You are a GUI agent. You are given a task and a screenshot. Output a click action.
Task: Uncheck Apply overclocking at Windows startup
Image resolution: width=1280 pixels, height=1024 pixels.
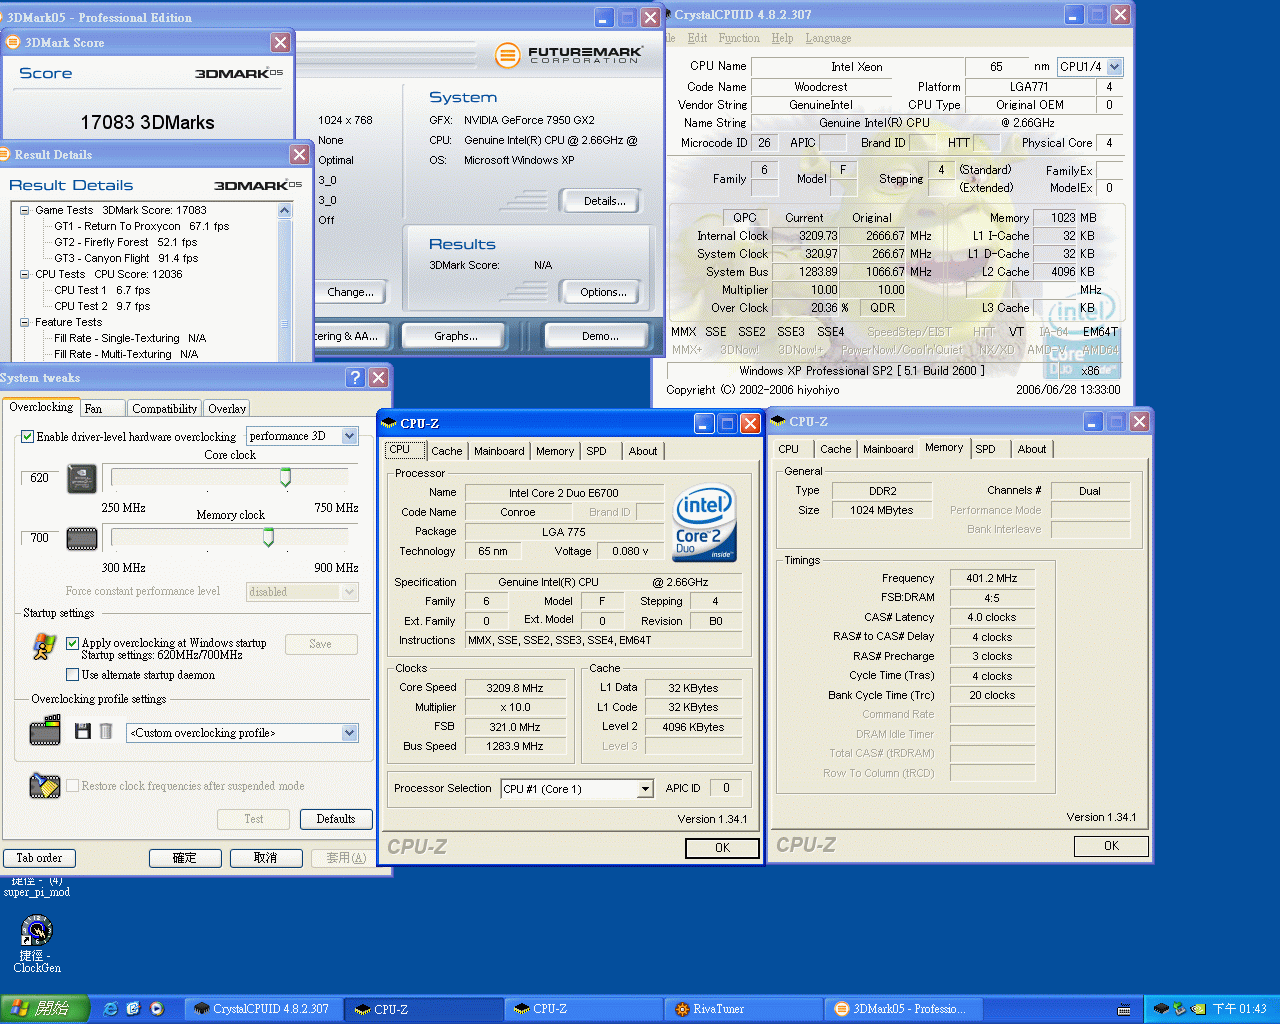(x=72, y=643)
